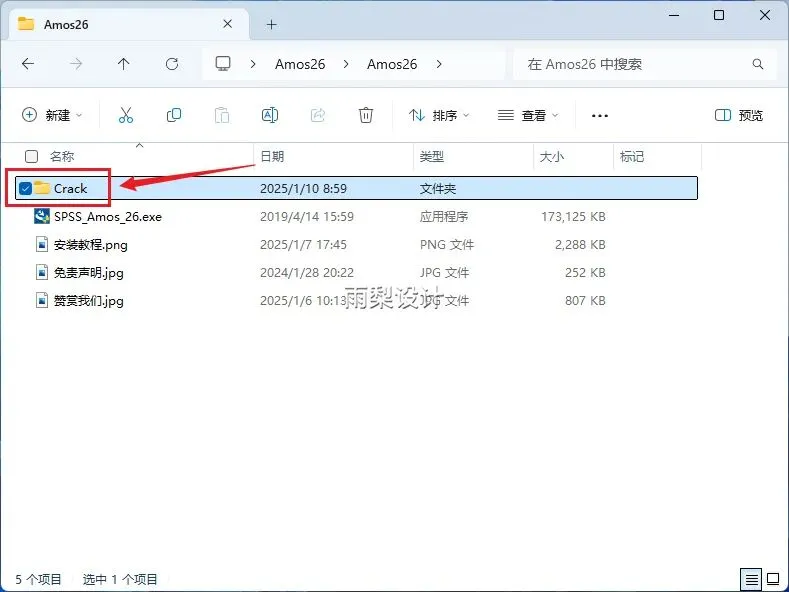
Task: Click the search magnifier icon
Action: 758,64
